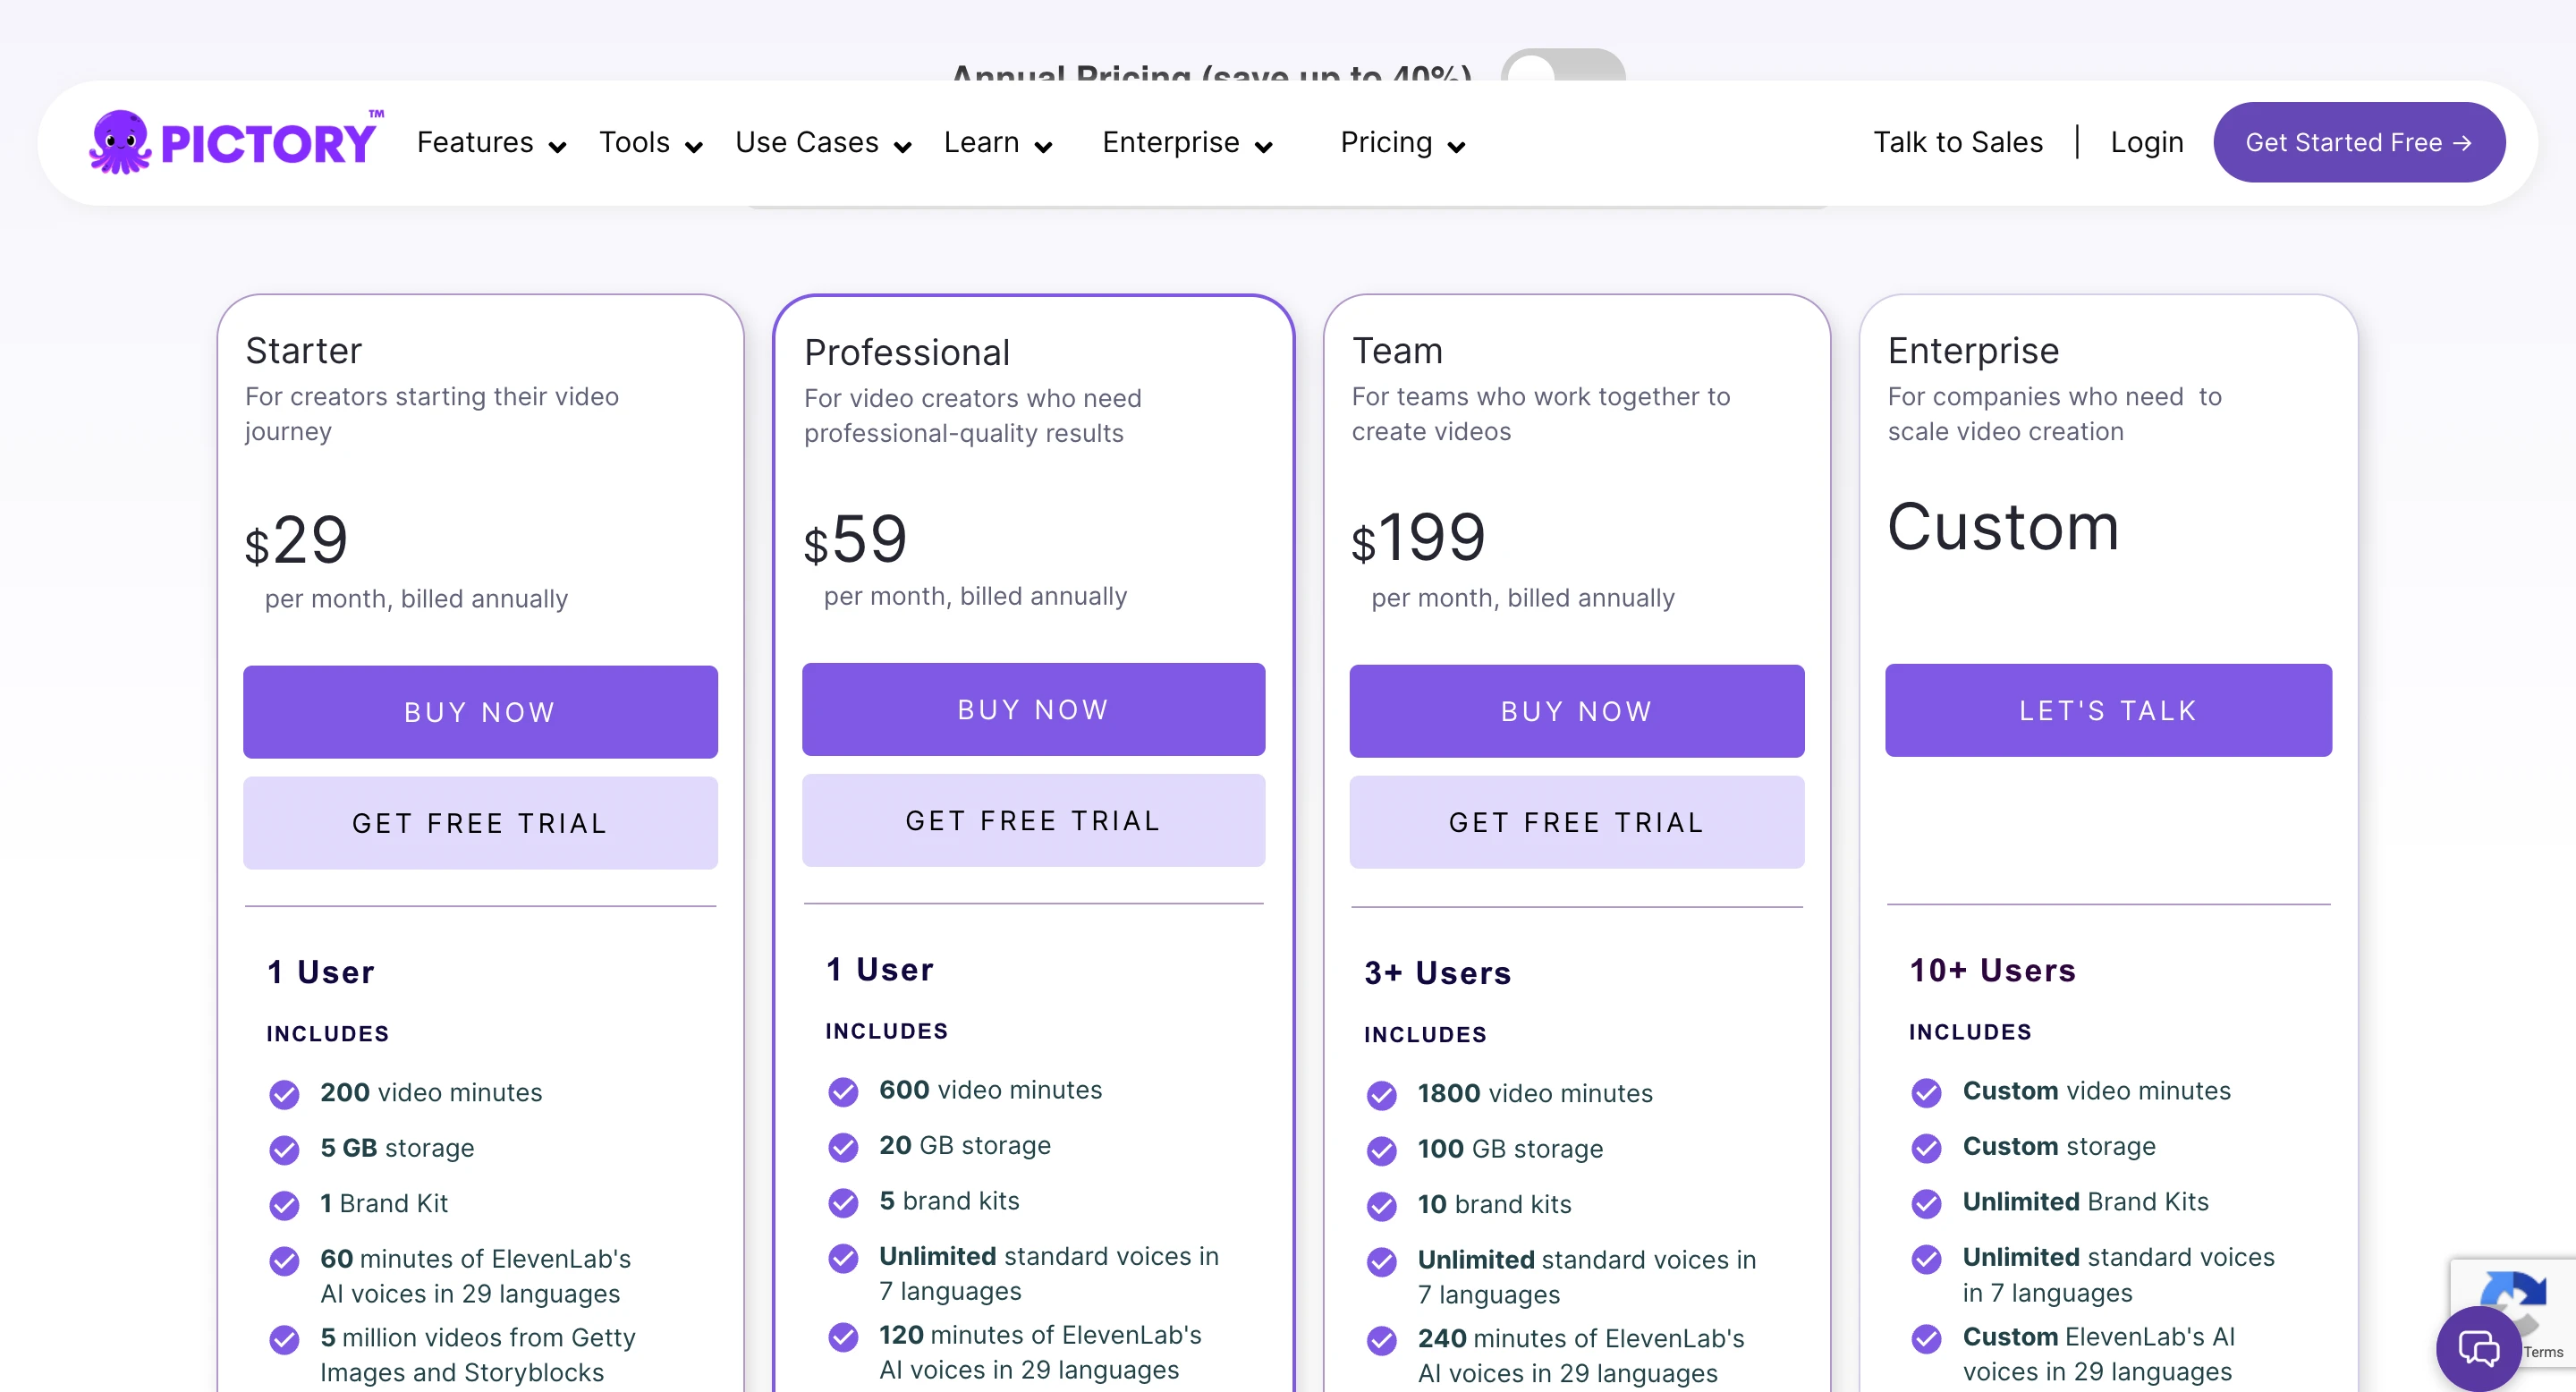Click the '10+ Users' heading
Viewport: 2576px width, 1392px height.
pyautogui.click(x=1992, y=970)
